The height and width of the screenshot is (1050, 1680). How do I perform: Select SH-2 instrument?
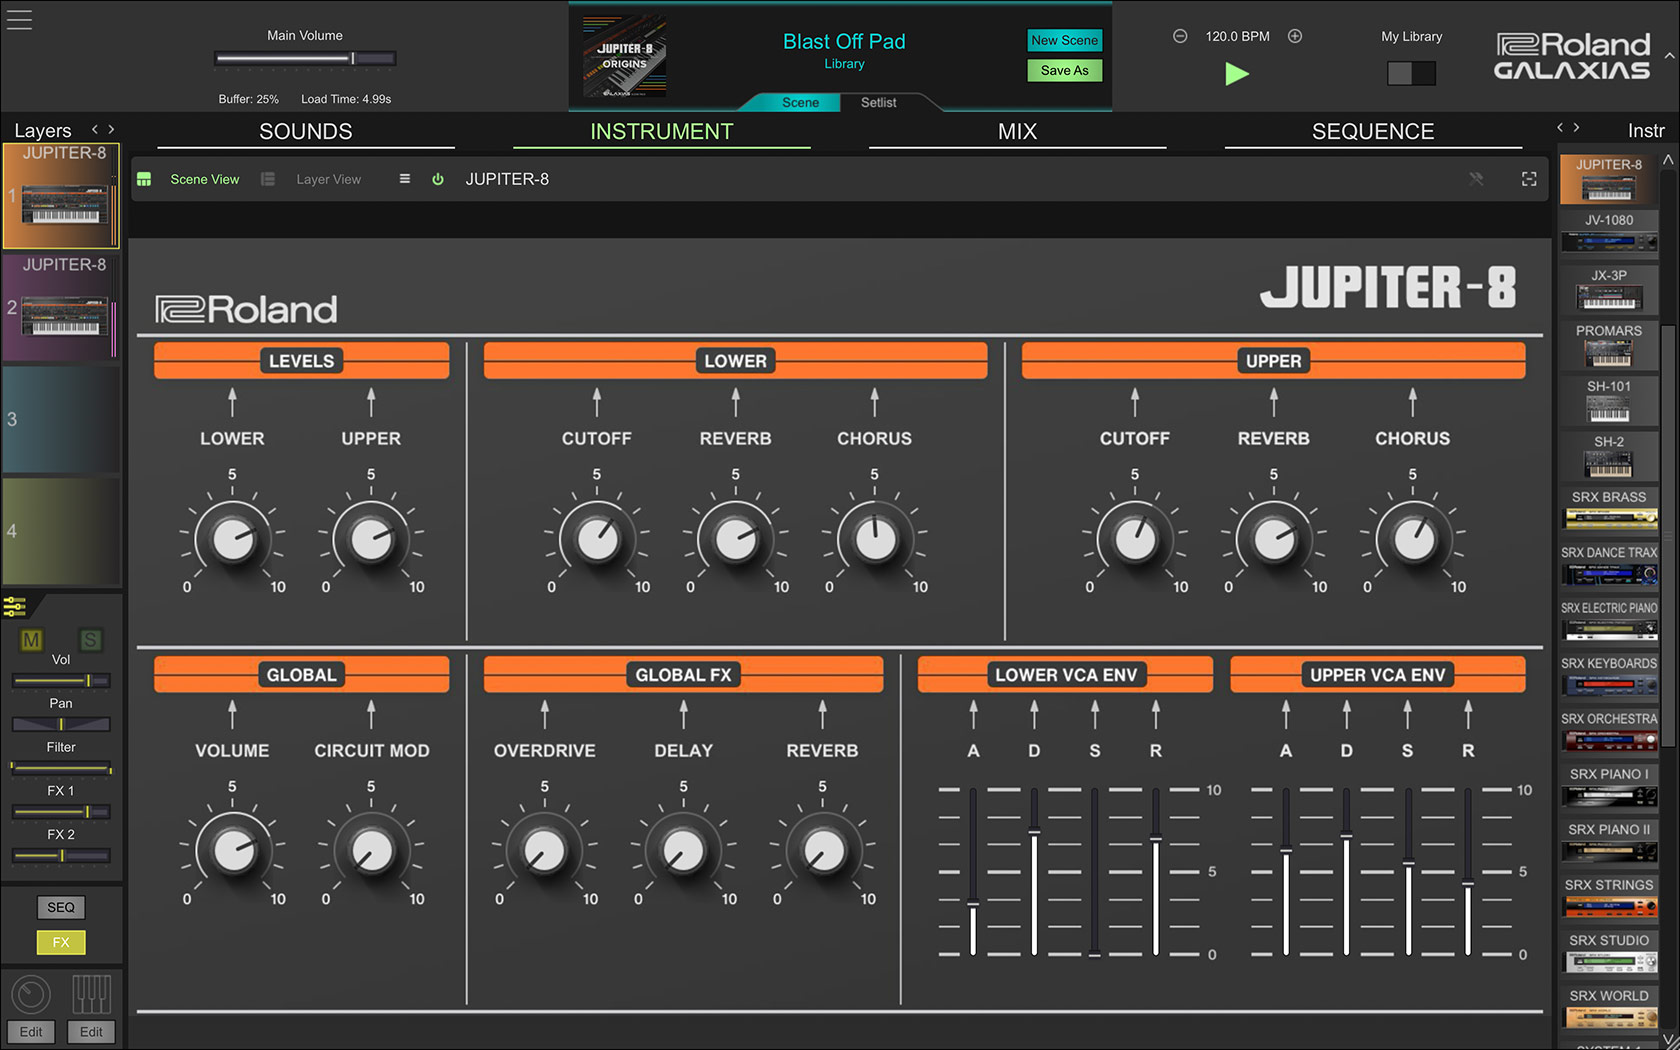[x=1608, y=455]
